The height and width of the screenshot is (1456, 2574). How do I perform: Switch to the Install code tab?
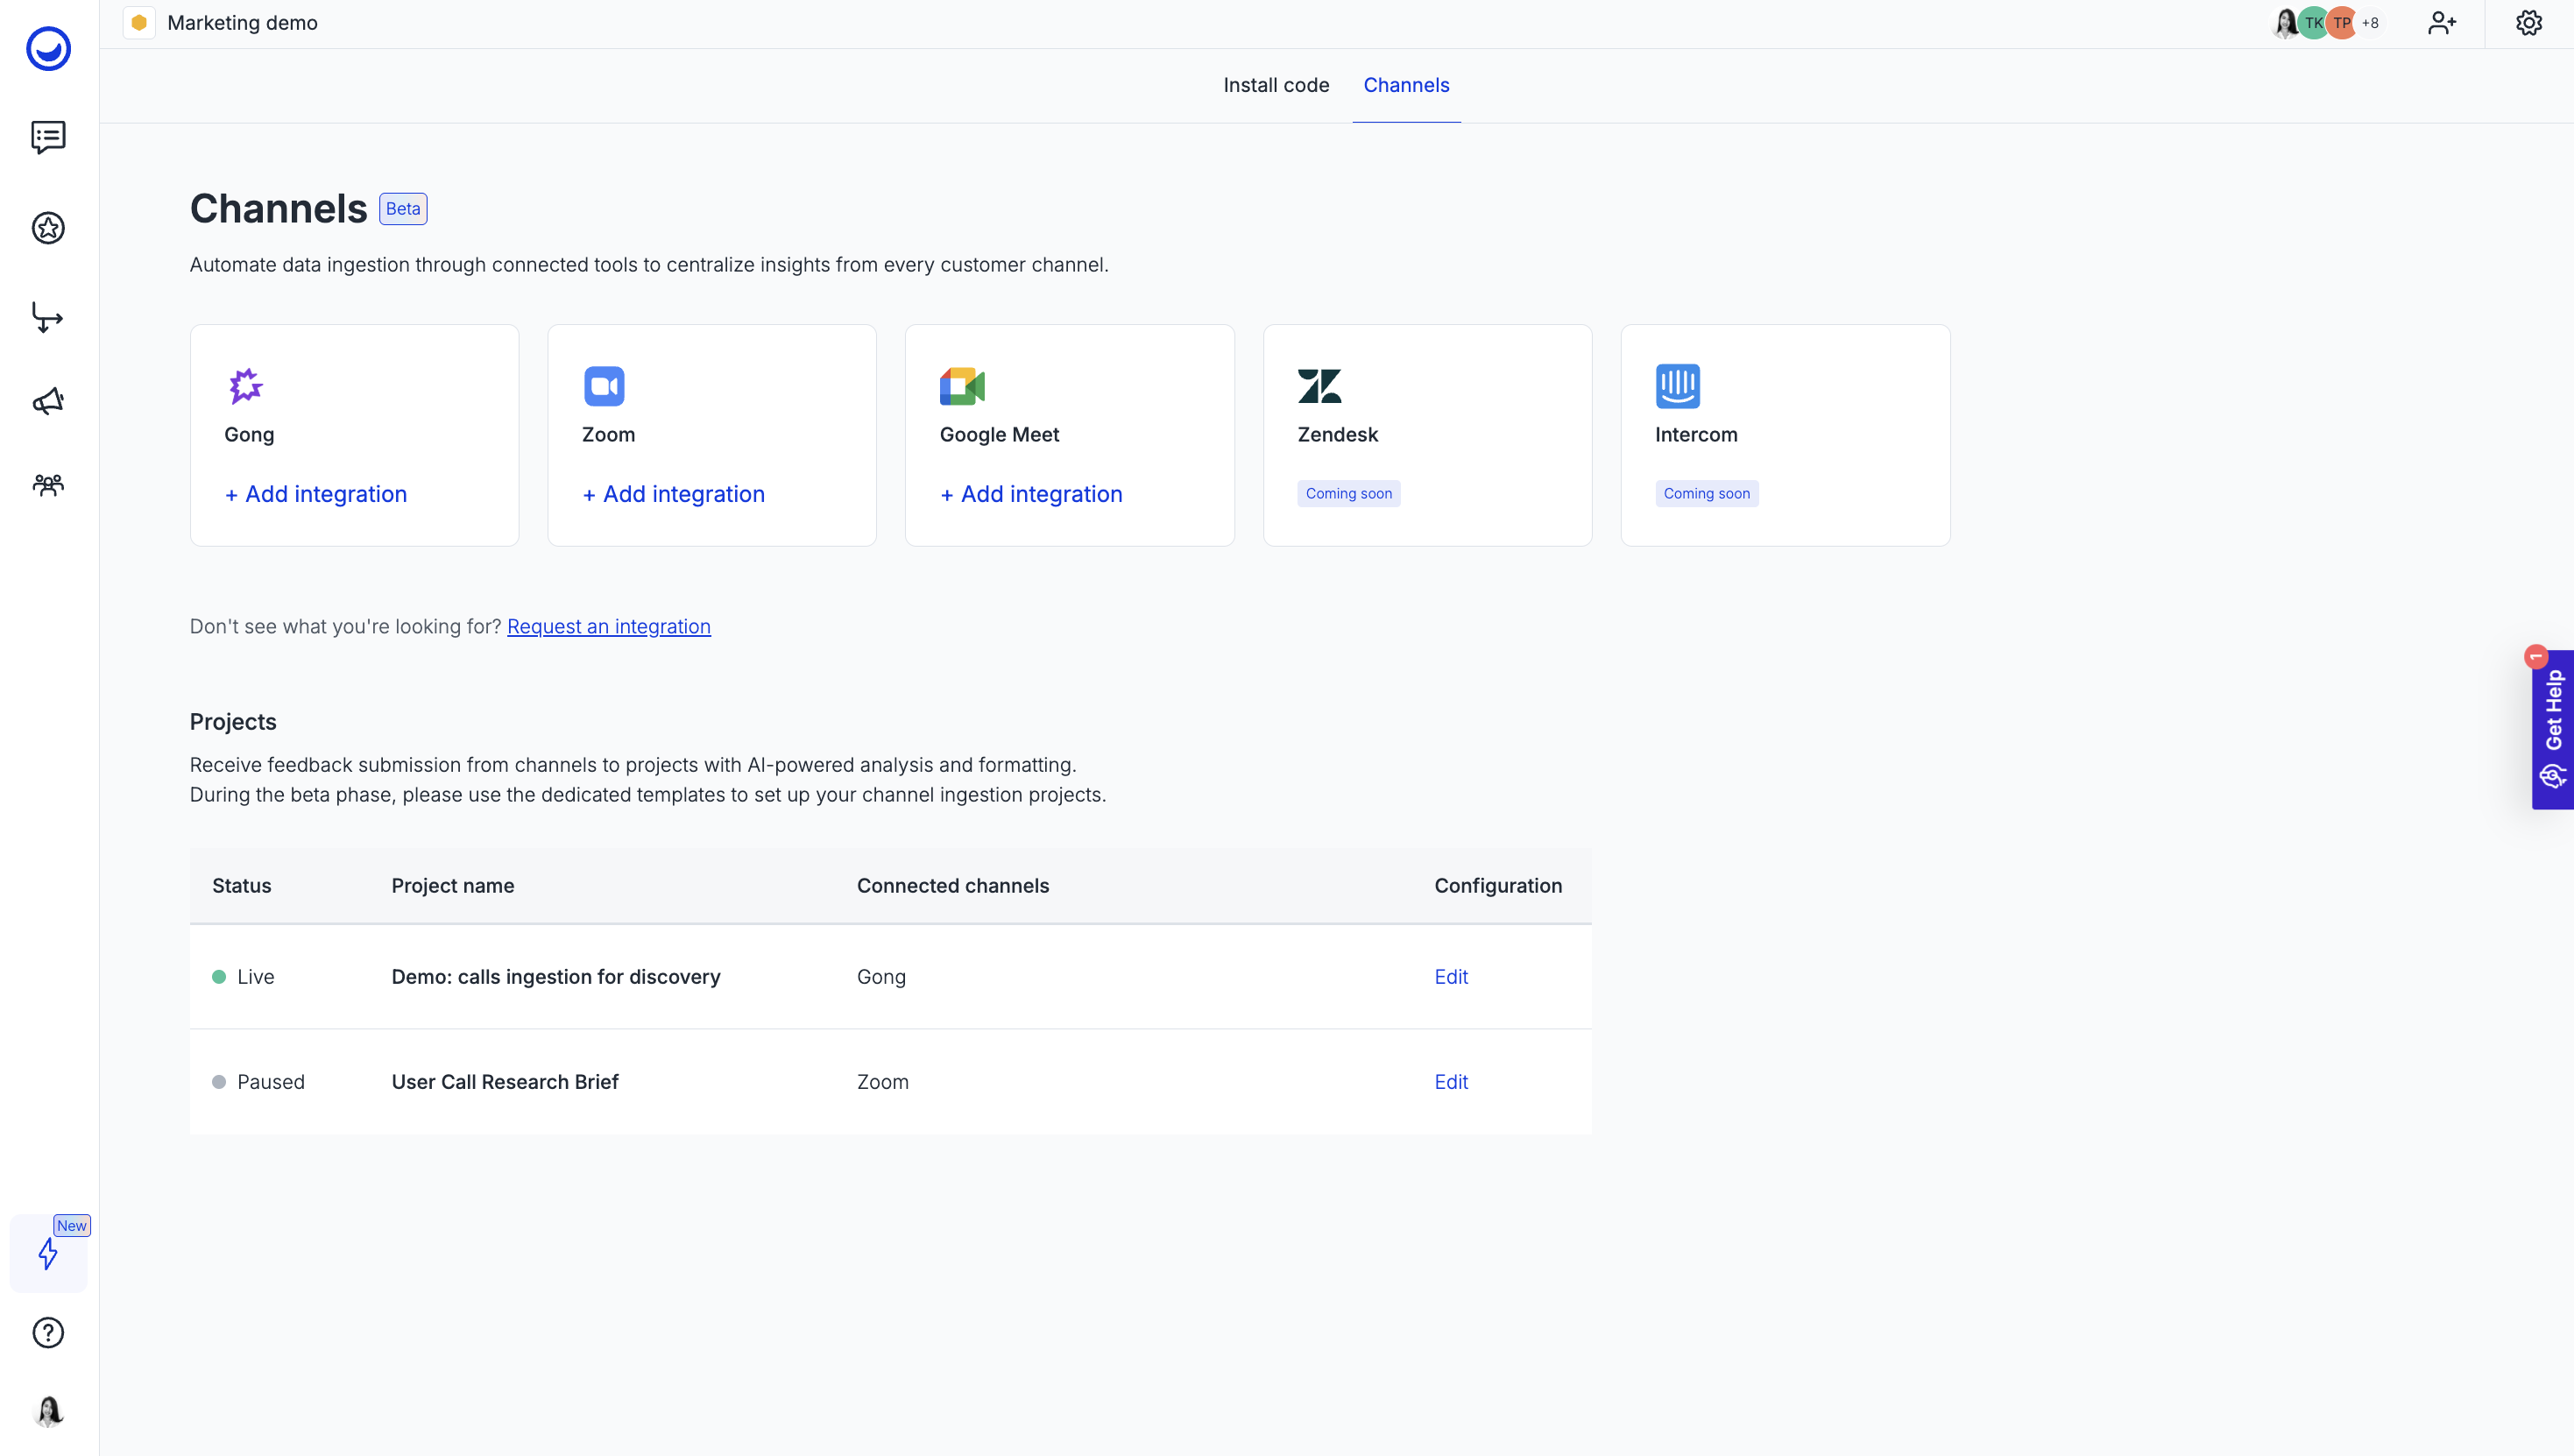[x=1276, y=85]
